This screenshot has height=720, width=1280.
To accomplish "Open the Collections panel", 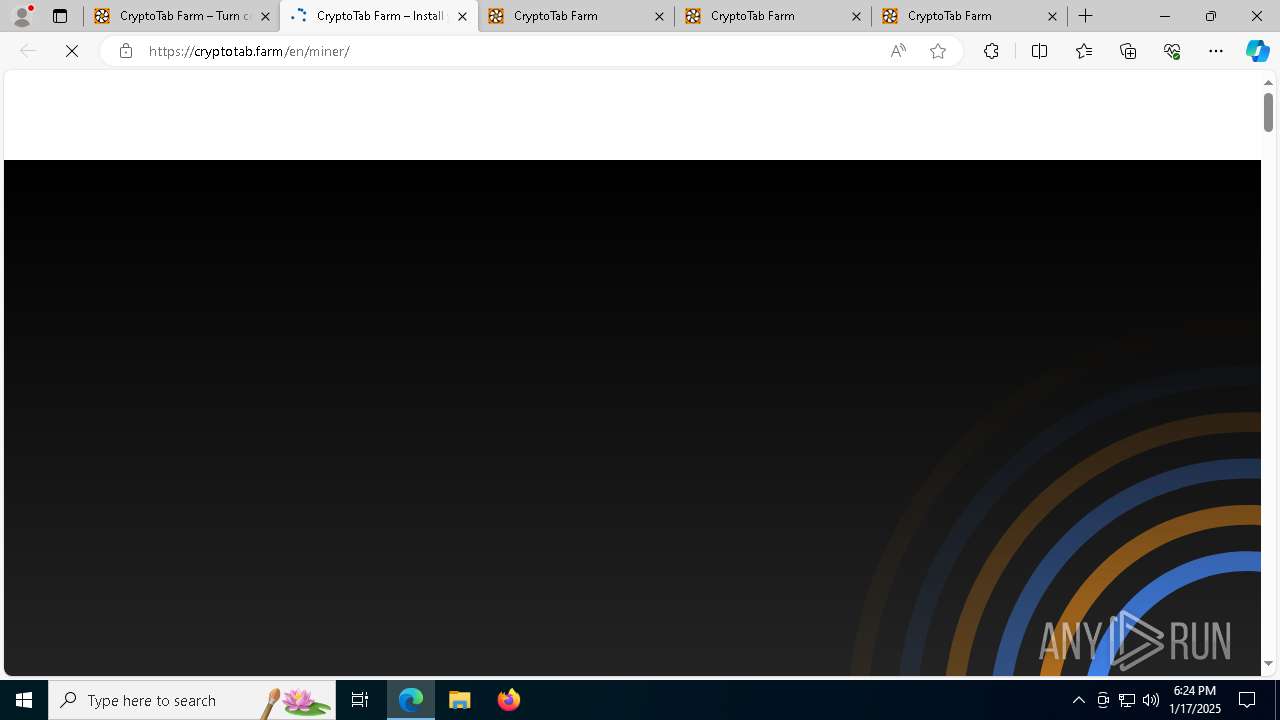I will click(x=1128, y=51).
